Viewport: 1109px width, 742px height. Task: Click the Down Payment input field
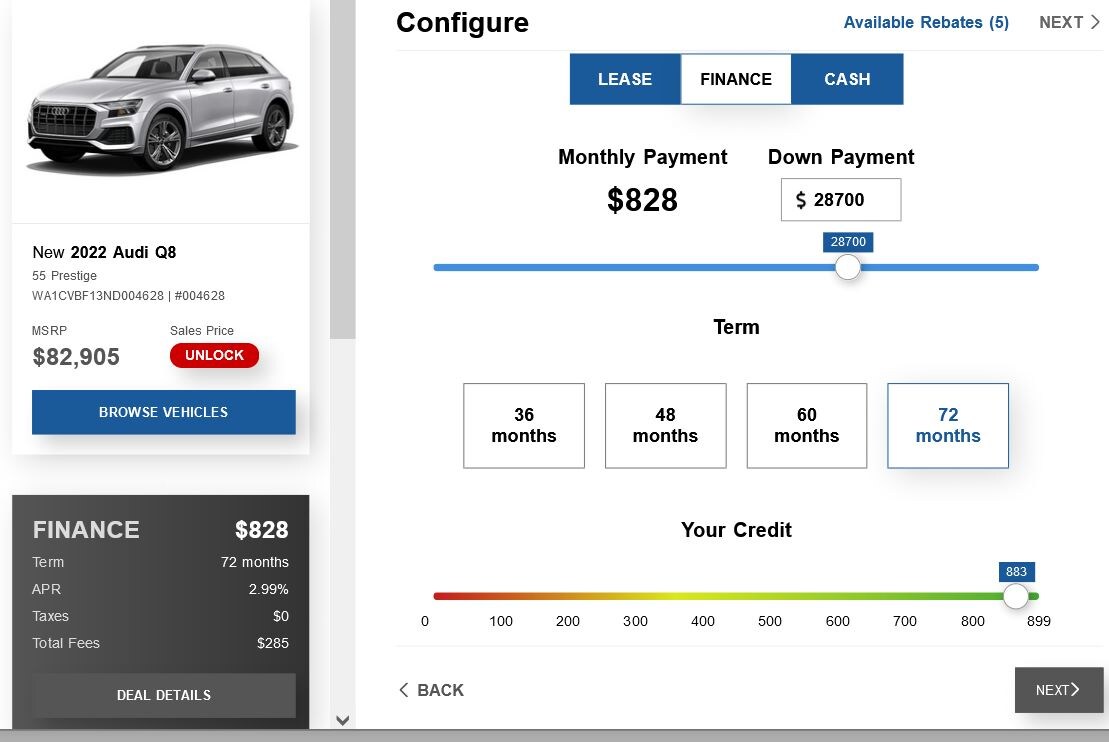pos(841,199)
